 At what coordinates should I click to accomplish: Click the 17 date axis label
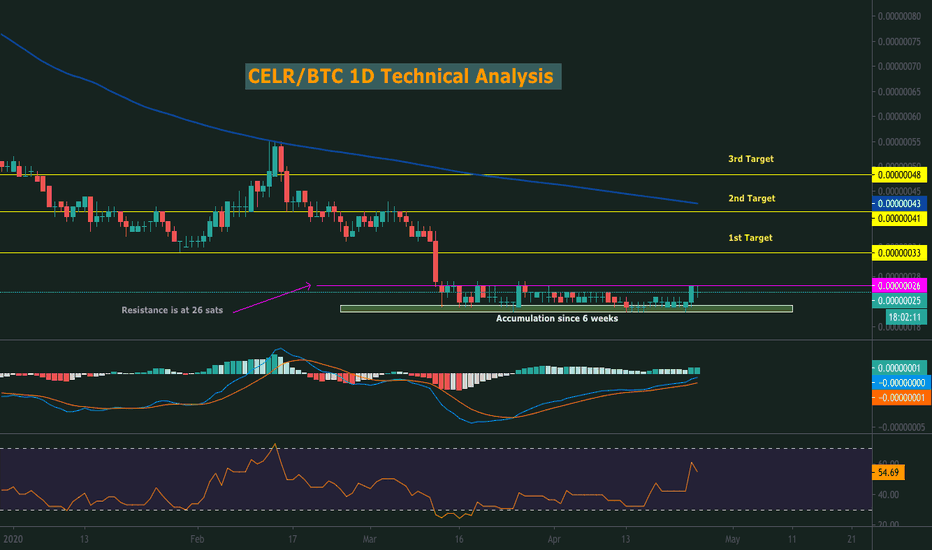coord(292,539)
